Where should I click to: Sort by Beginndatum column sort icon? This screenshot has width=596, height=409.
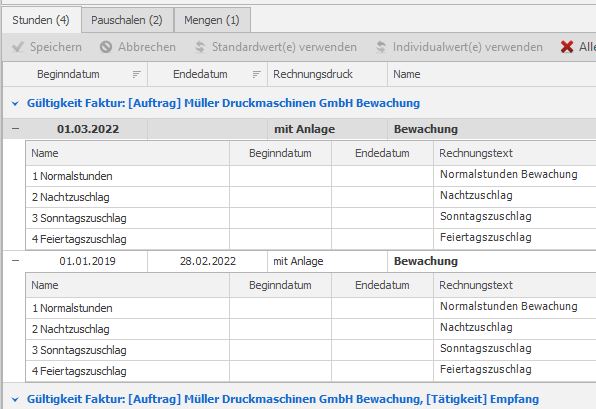[x=136, y=75]
